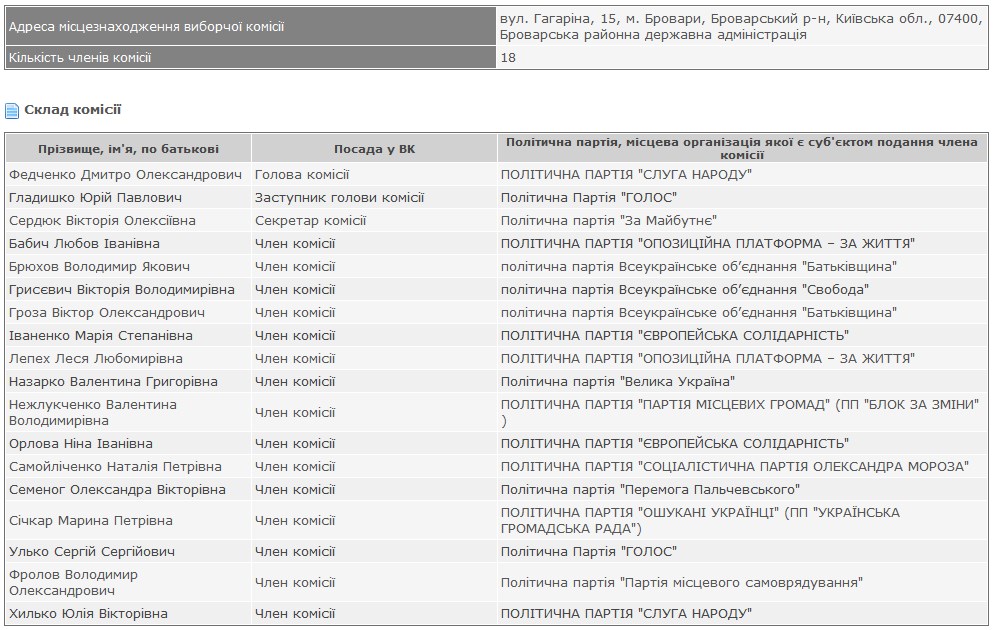Select 'Семеног Олександра Вікторівна' name
The width and height of the screenshot is (993, 630).
pos(117,490)
